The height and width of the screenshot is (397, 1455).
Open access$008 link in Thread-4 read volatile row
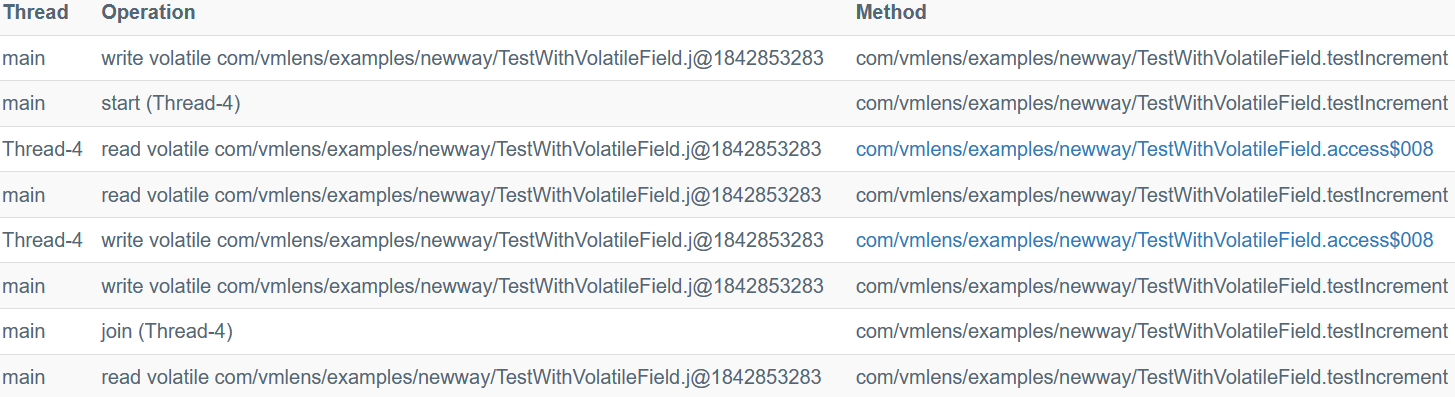click(1144, 149)
